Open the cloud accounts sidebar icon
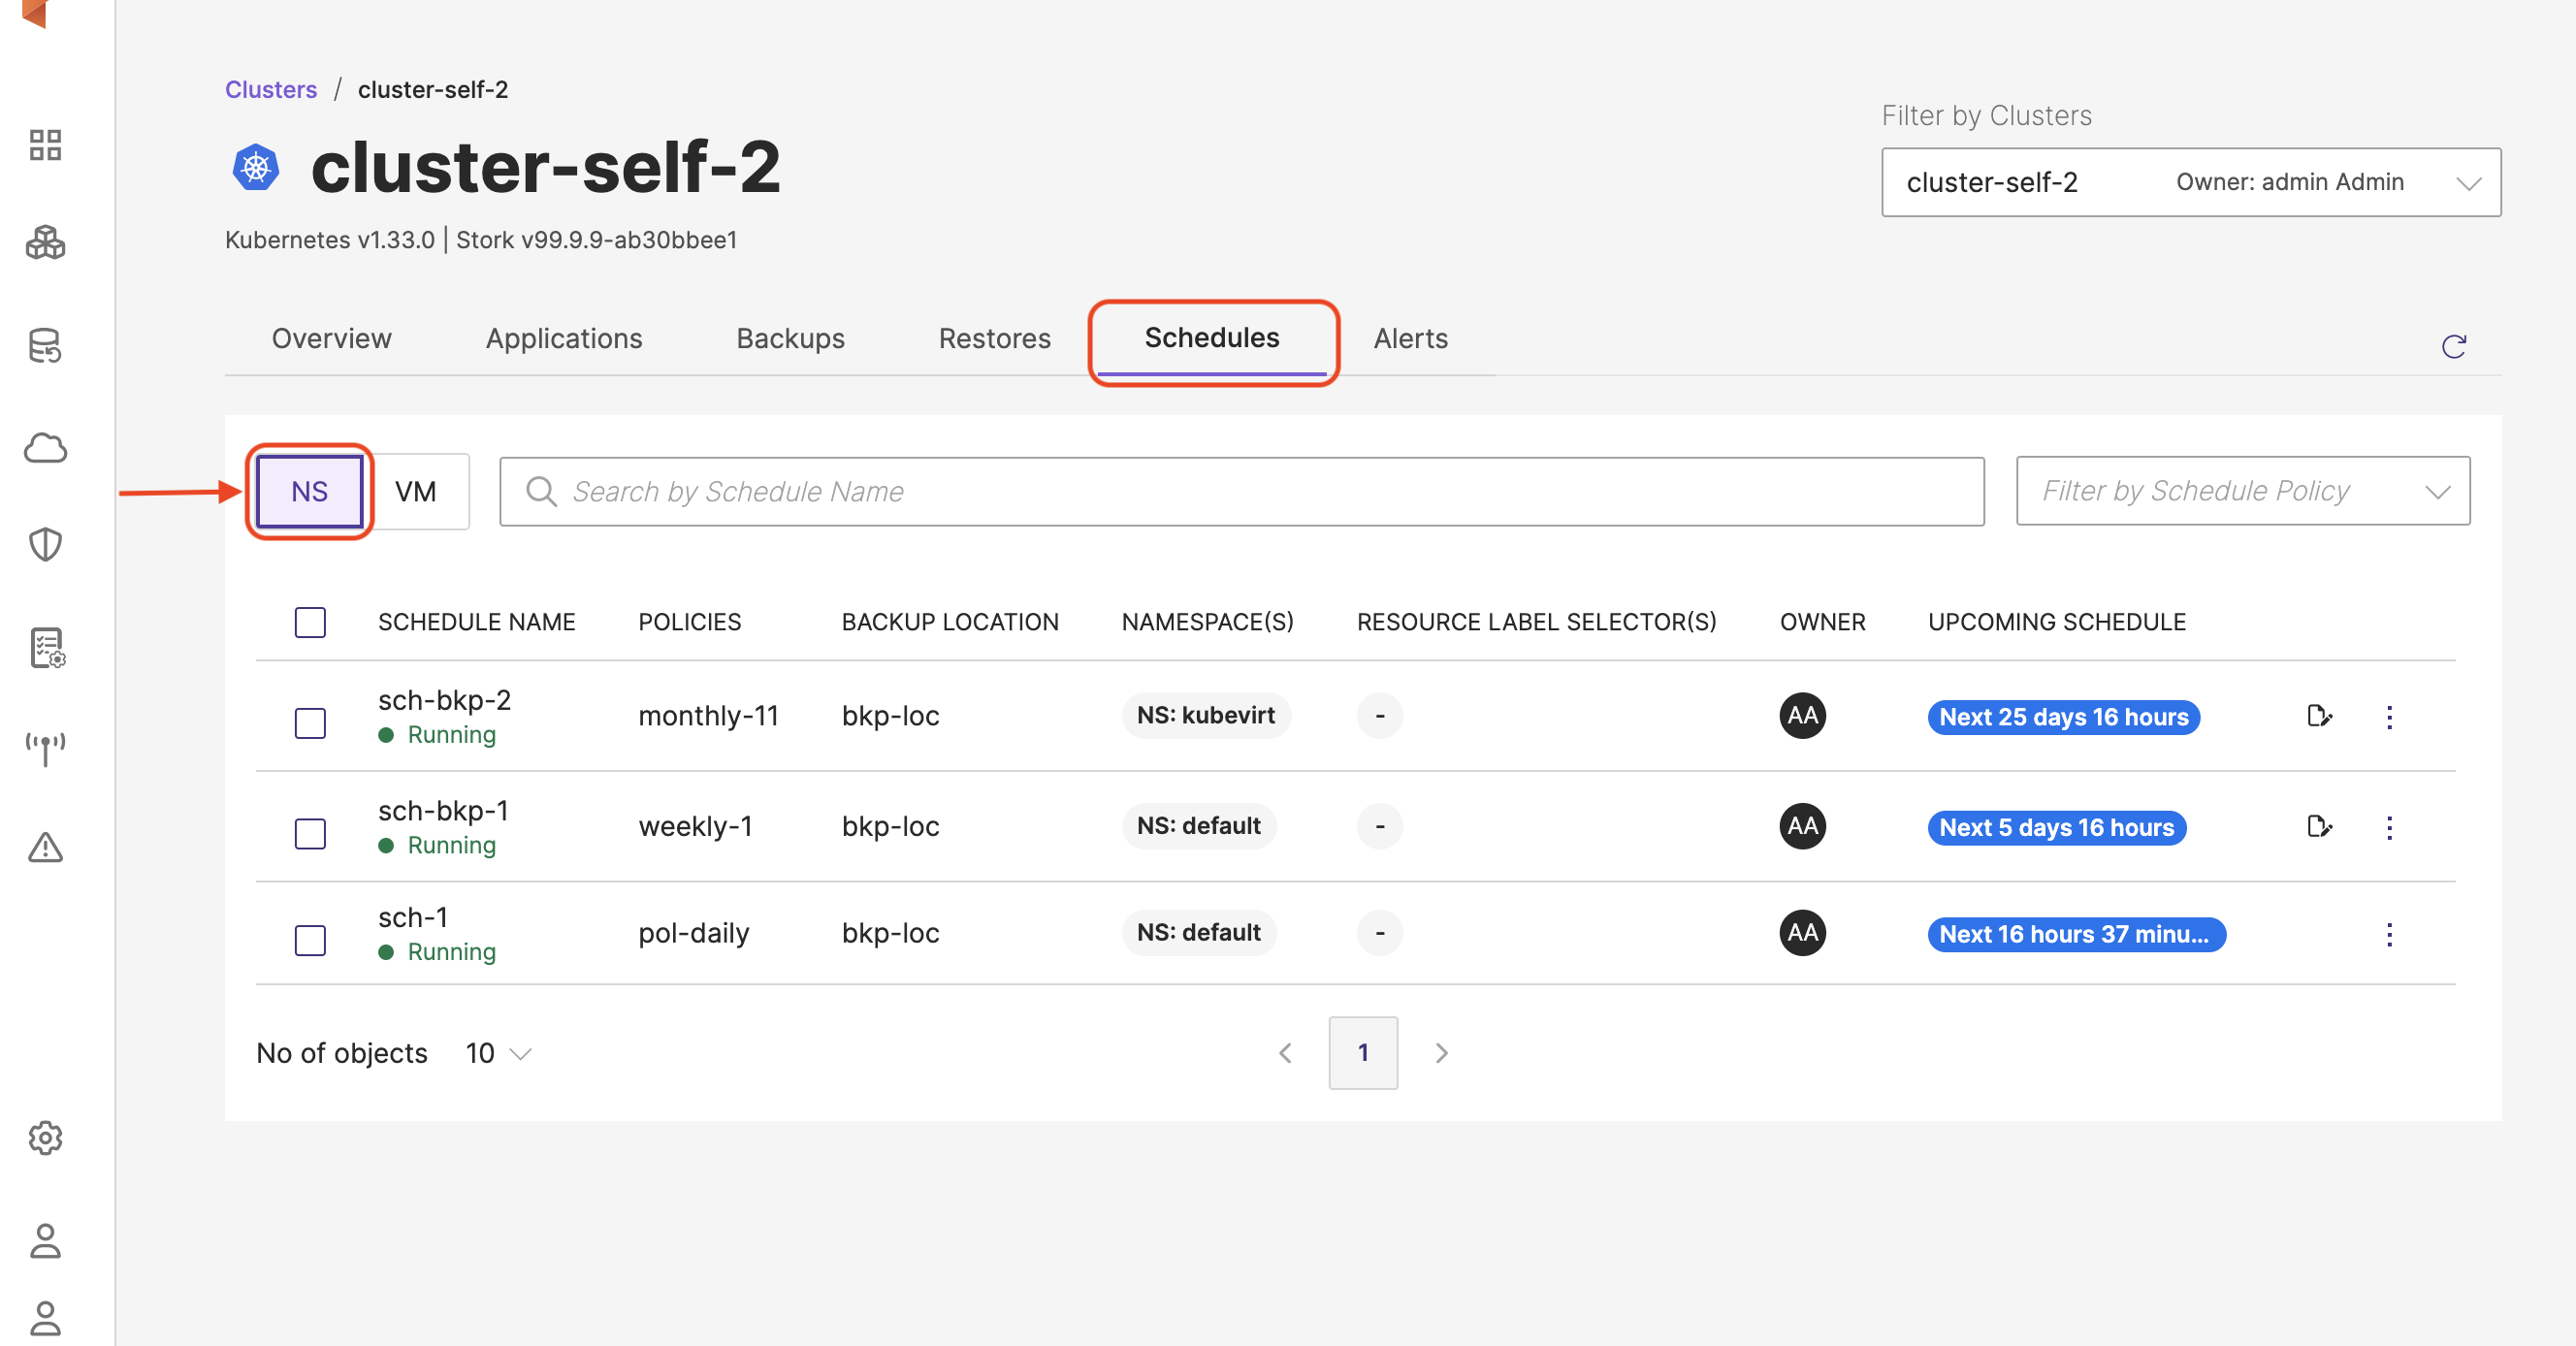 (45, 448)
